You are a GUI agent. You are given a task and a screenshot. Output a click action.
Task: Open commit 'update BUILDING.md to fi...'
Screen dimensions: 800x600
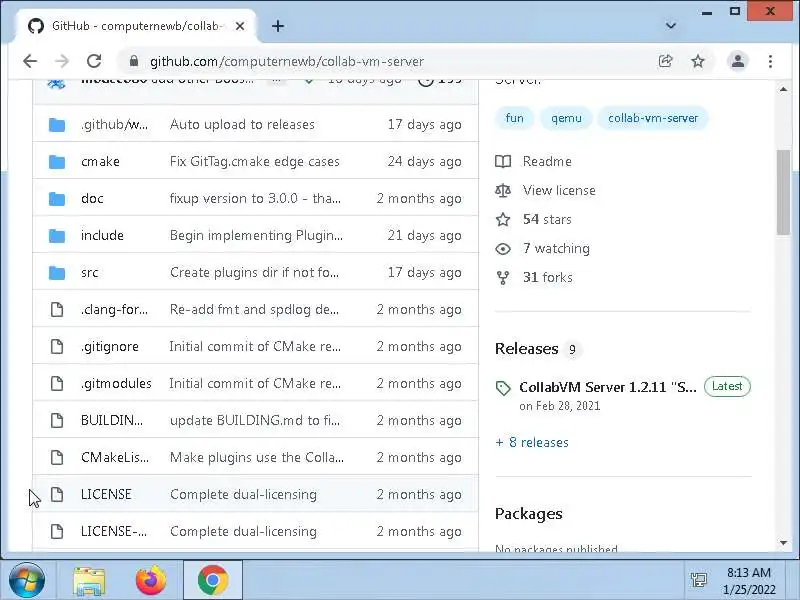[255, 420]
